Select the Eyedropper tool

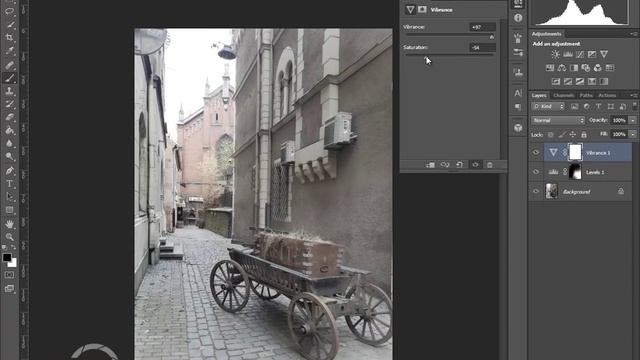tap(9, 51)
